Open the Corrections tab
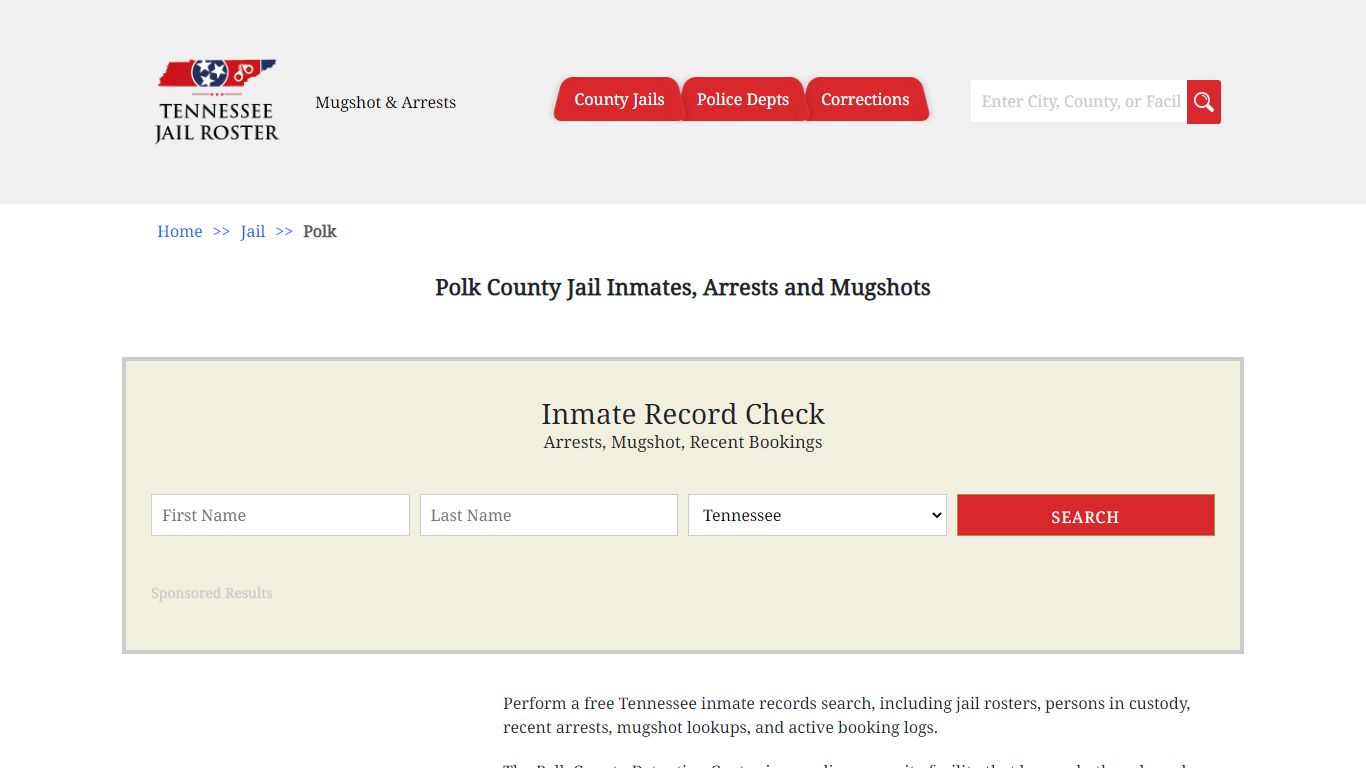The height and width of the screenshot is (768, 1366). pyautogui.click(x=866, y=99)
